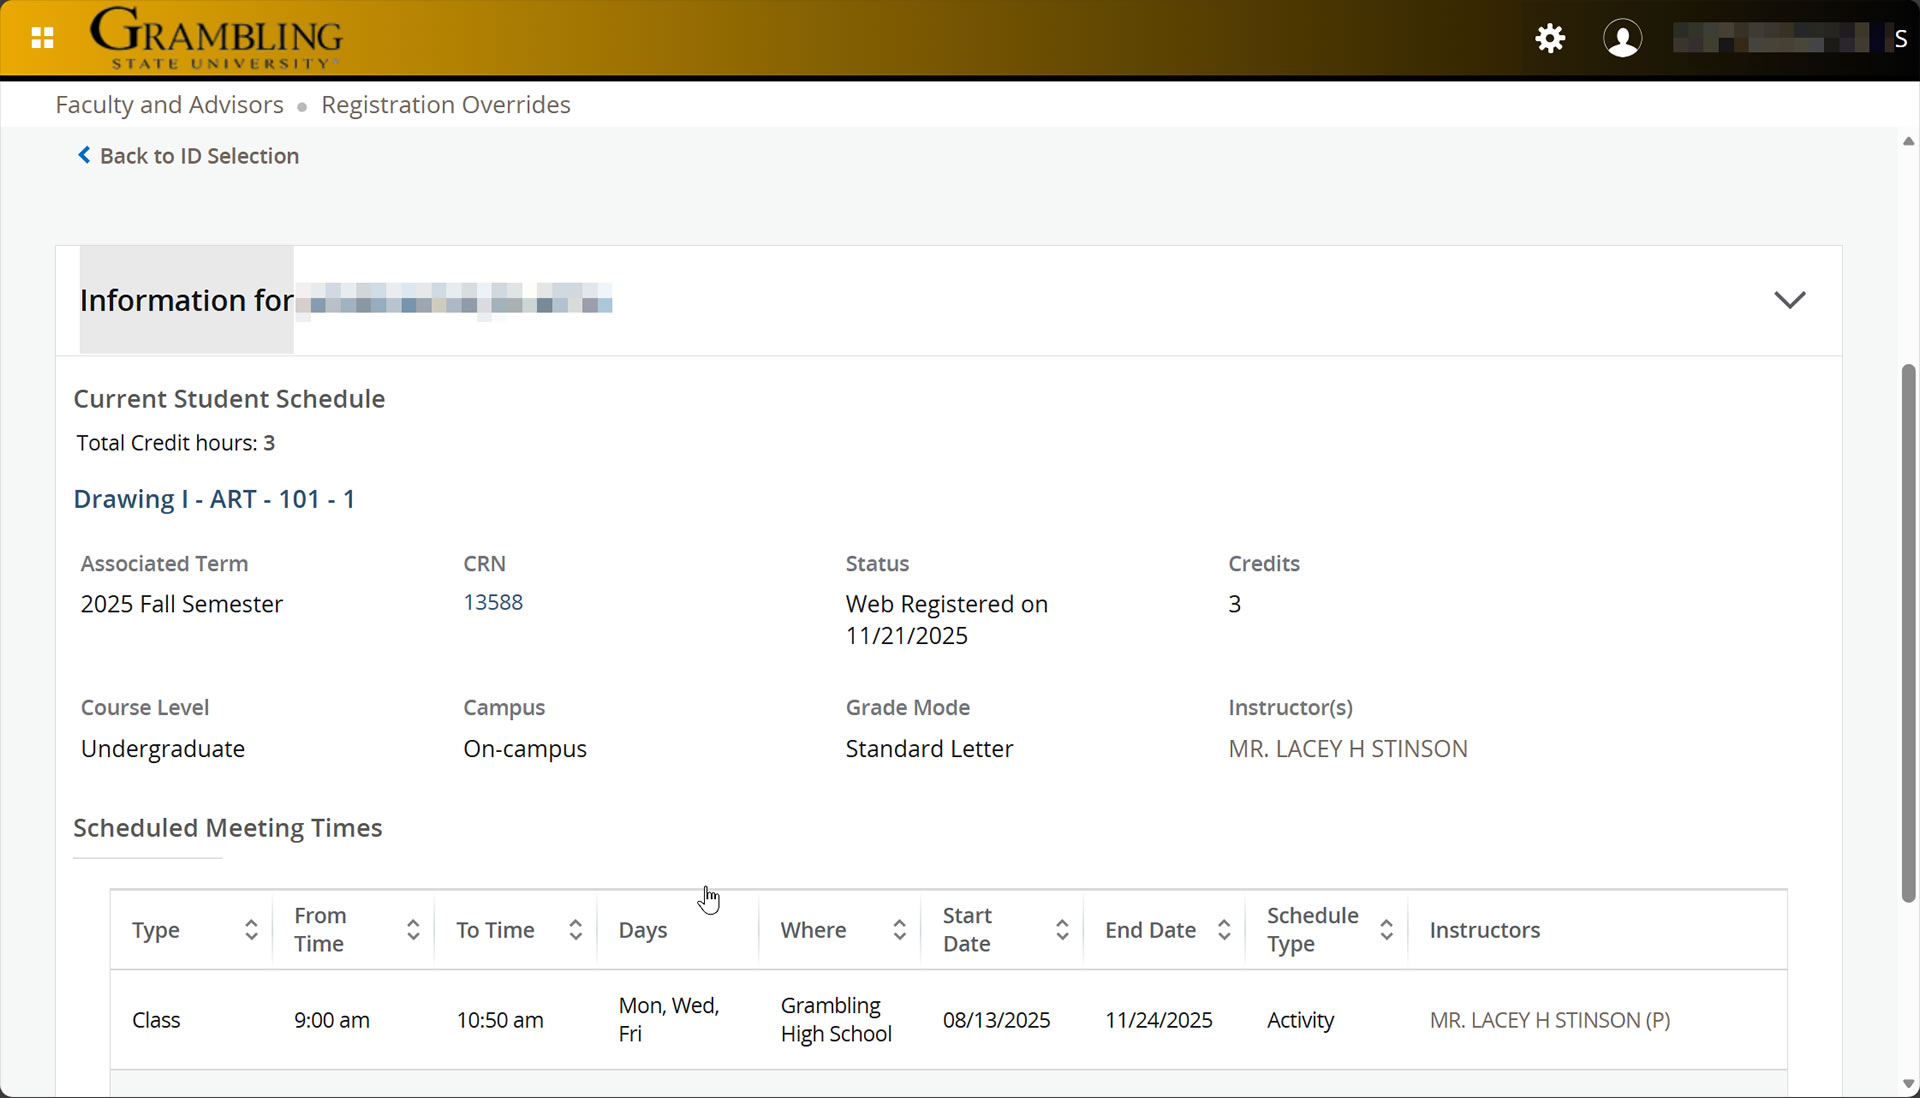Click the Grambling State University logo
Screen dimensions: 1920x1098
pos(215,38)
